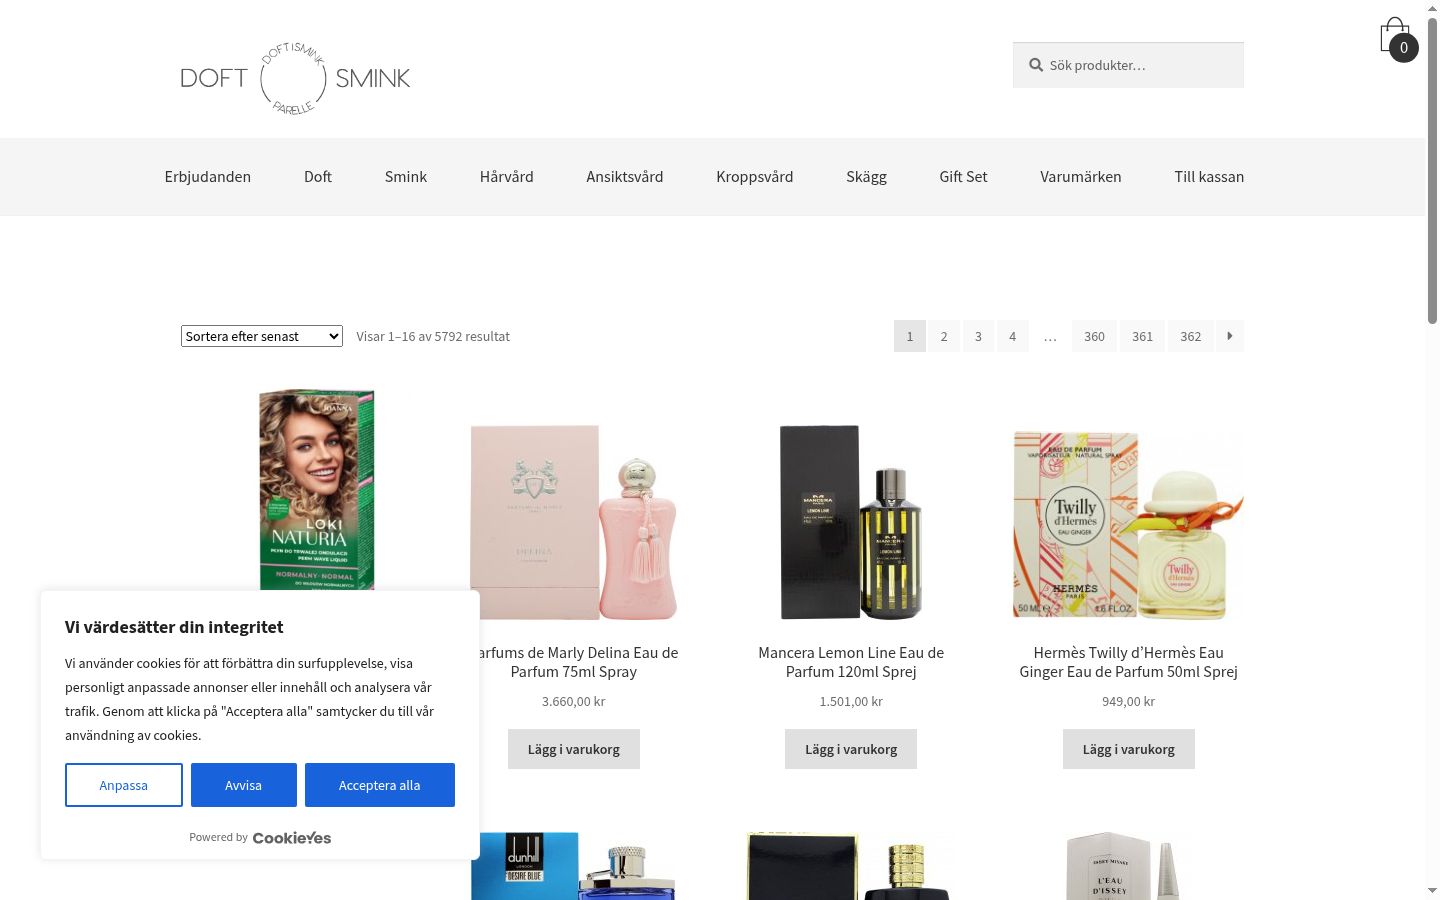
Task: Open the Erbjudanden menu item
Action: click(208, 177)
